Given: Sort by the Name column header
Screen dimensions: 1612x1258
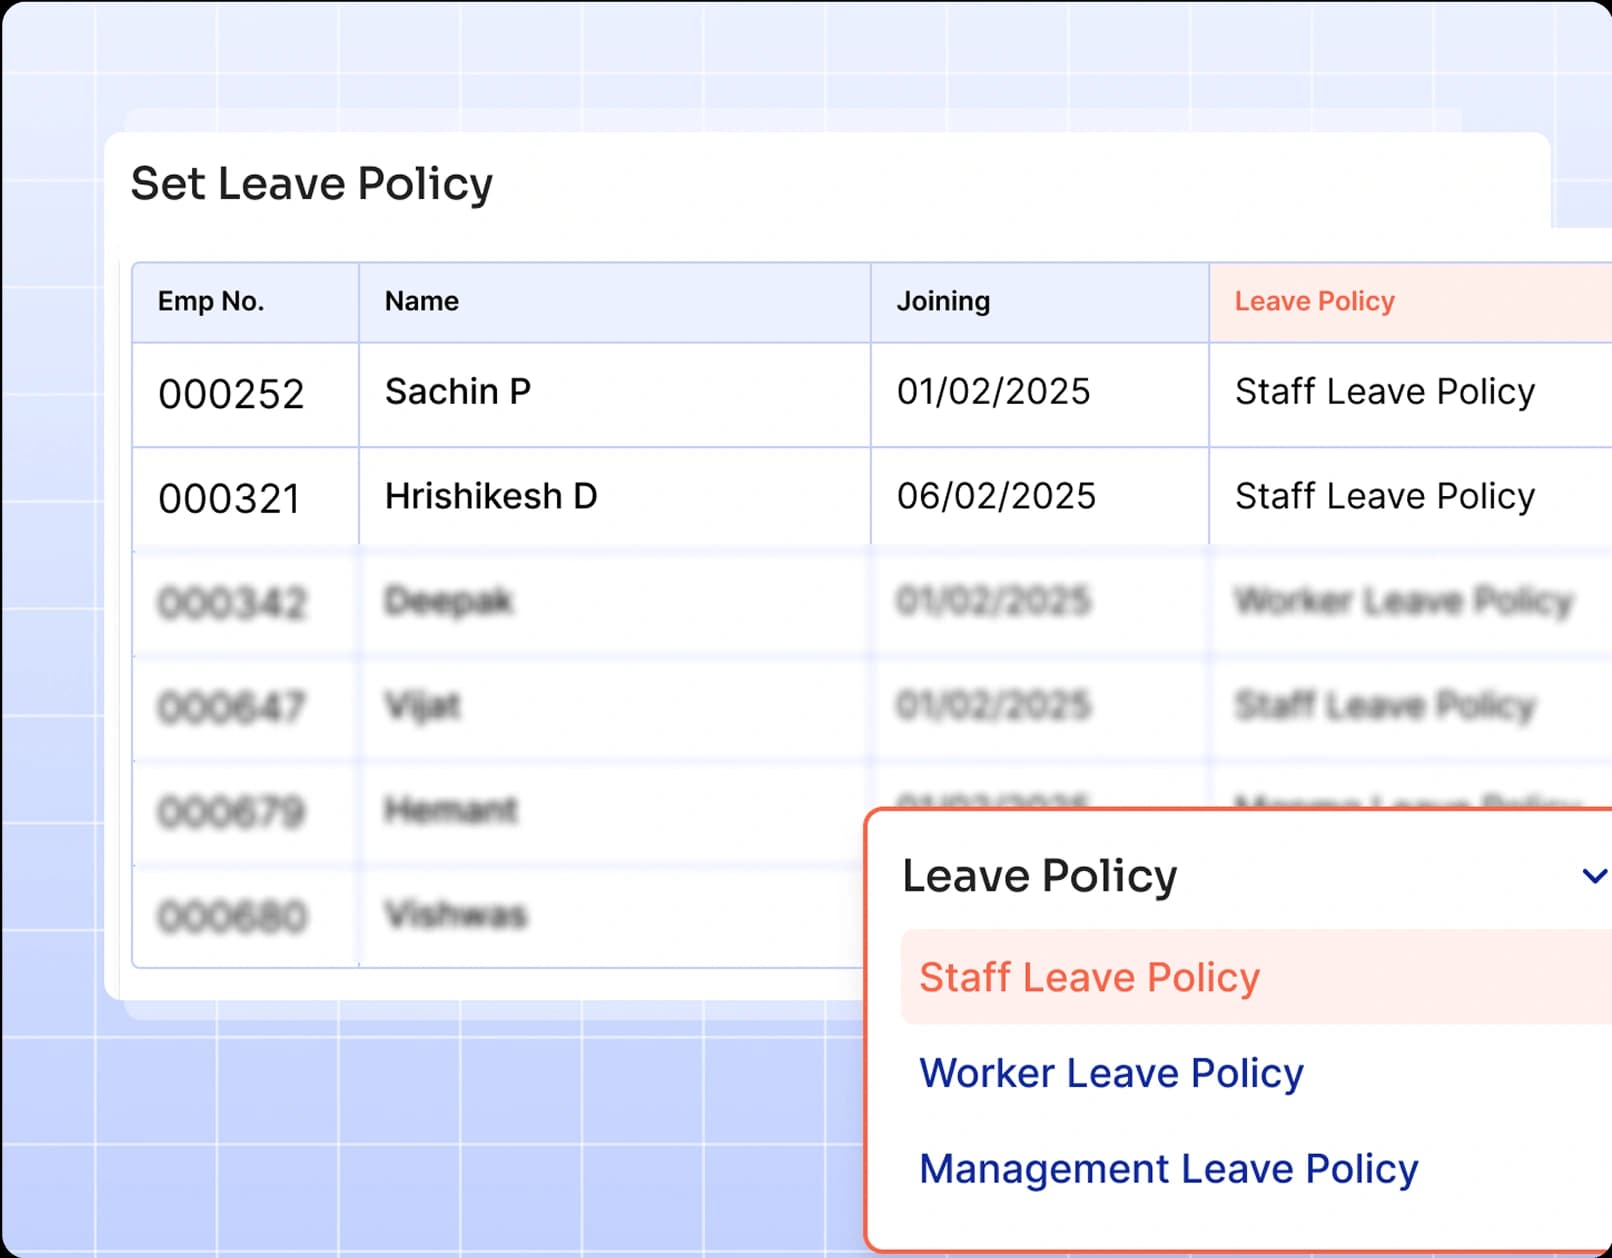Looking at the screenshot, I should pyautogui.click(x=422, y=301).
